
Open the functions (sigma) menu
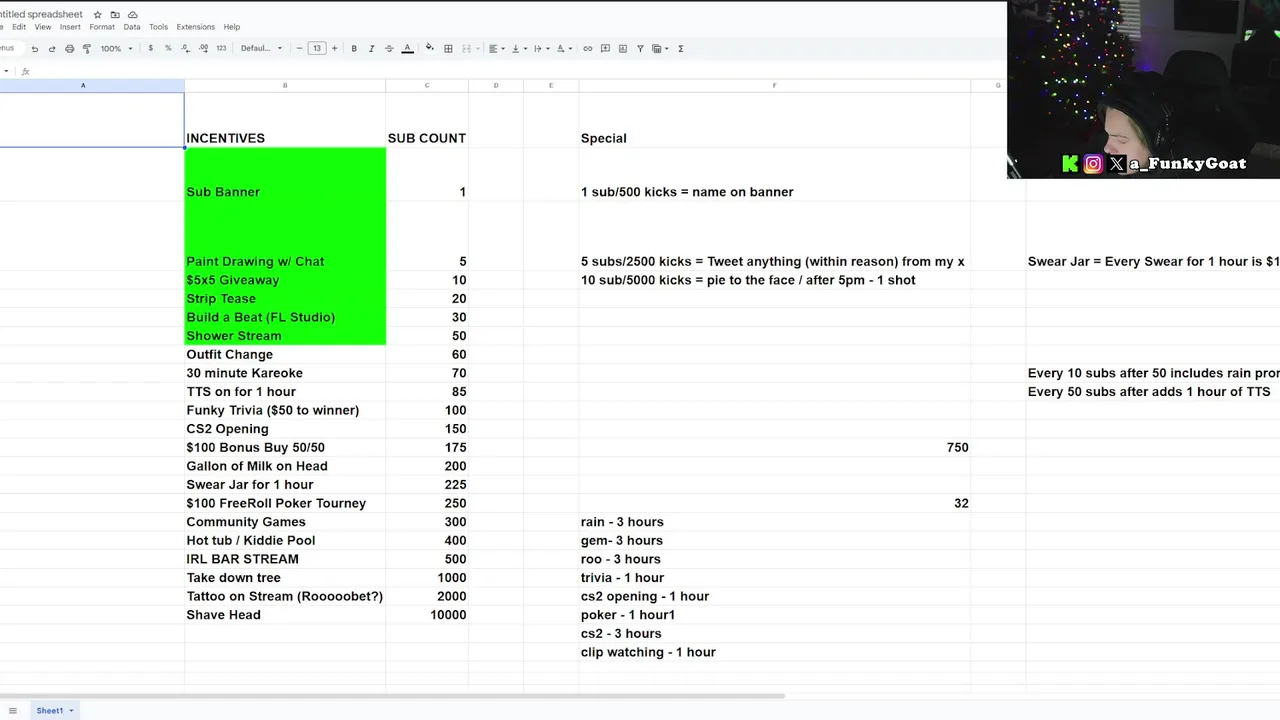click(x=681, y=48)
